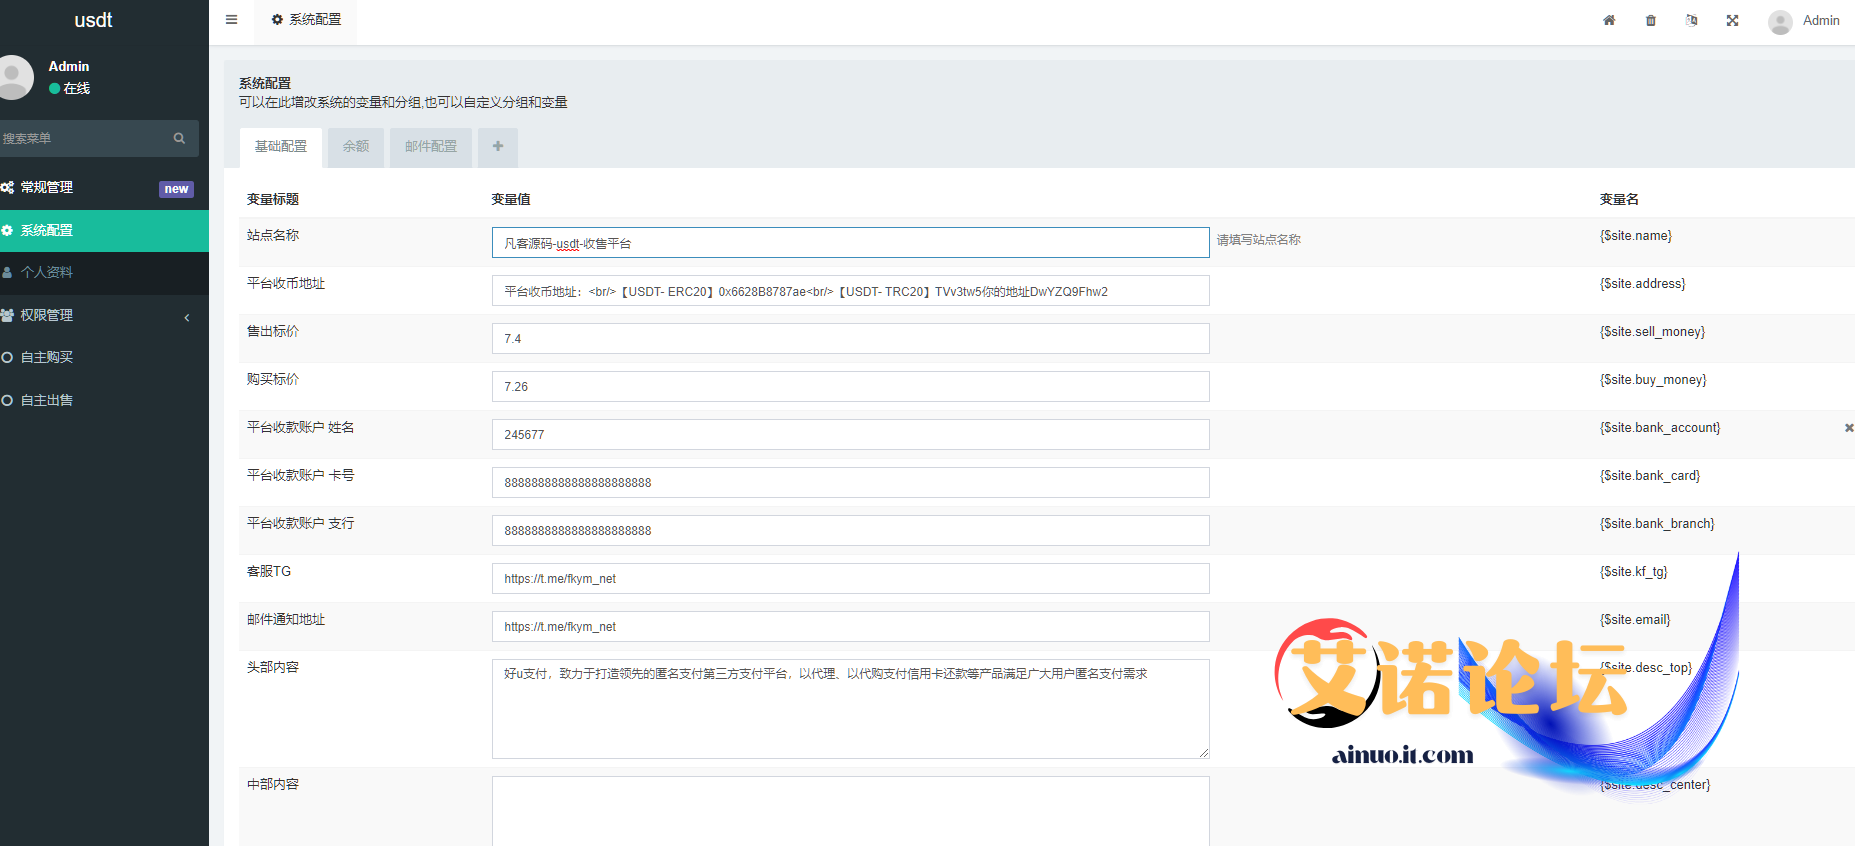Switch to the 余额 tab

point(356,147)
